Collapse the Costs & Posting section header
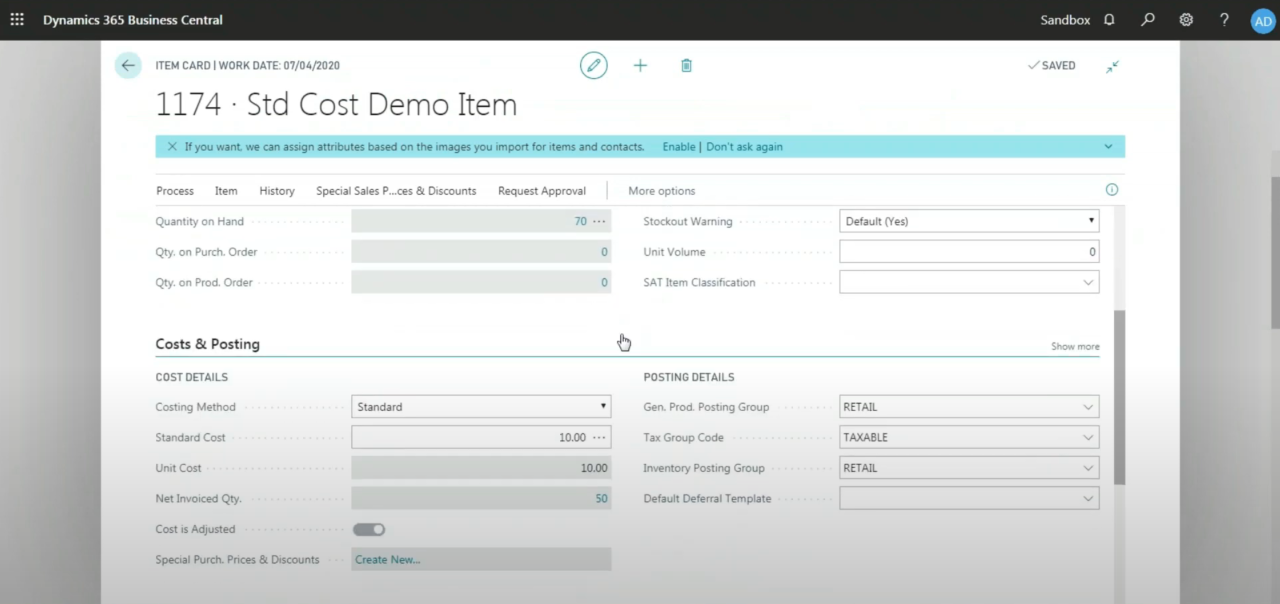This screenshot has height=604, width=1280. click(207, 344)
